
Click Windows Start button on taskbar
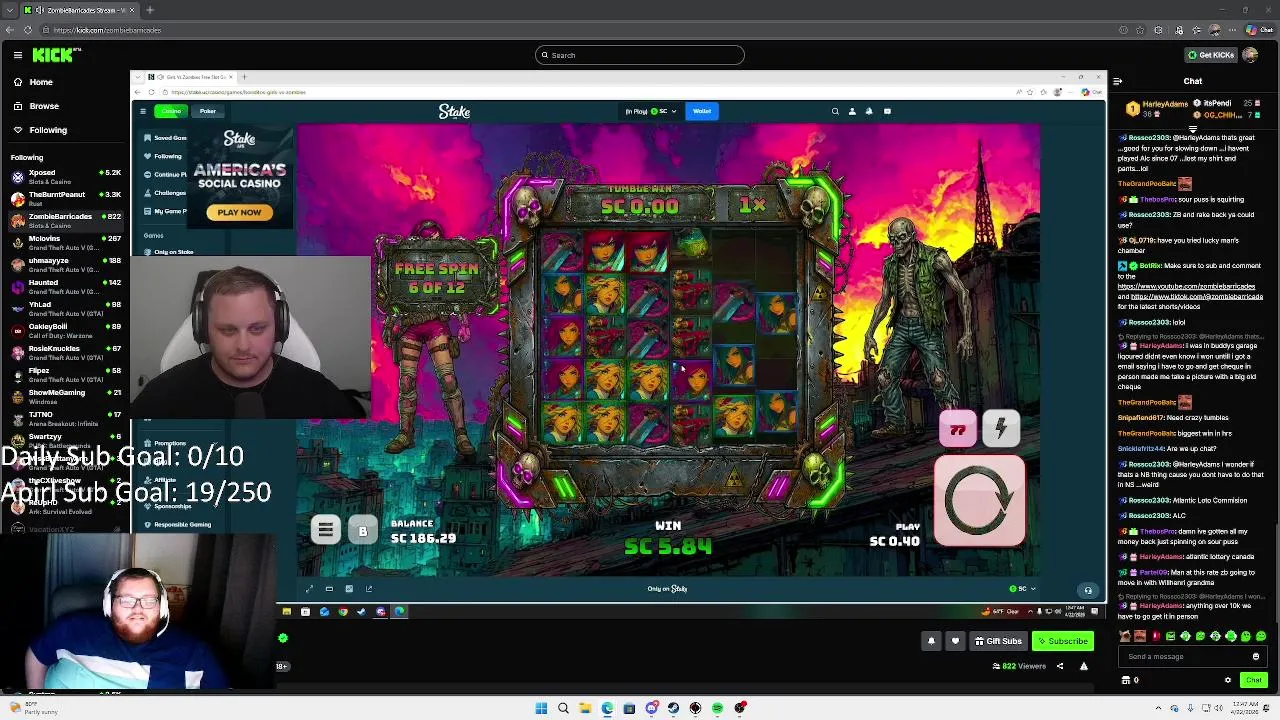coord(541,708)
